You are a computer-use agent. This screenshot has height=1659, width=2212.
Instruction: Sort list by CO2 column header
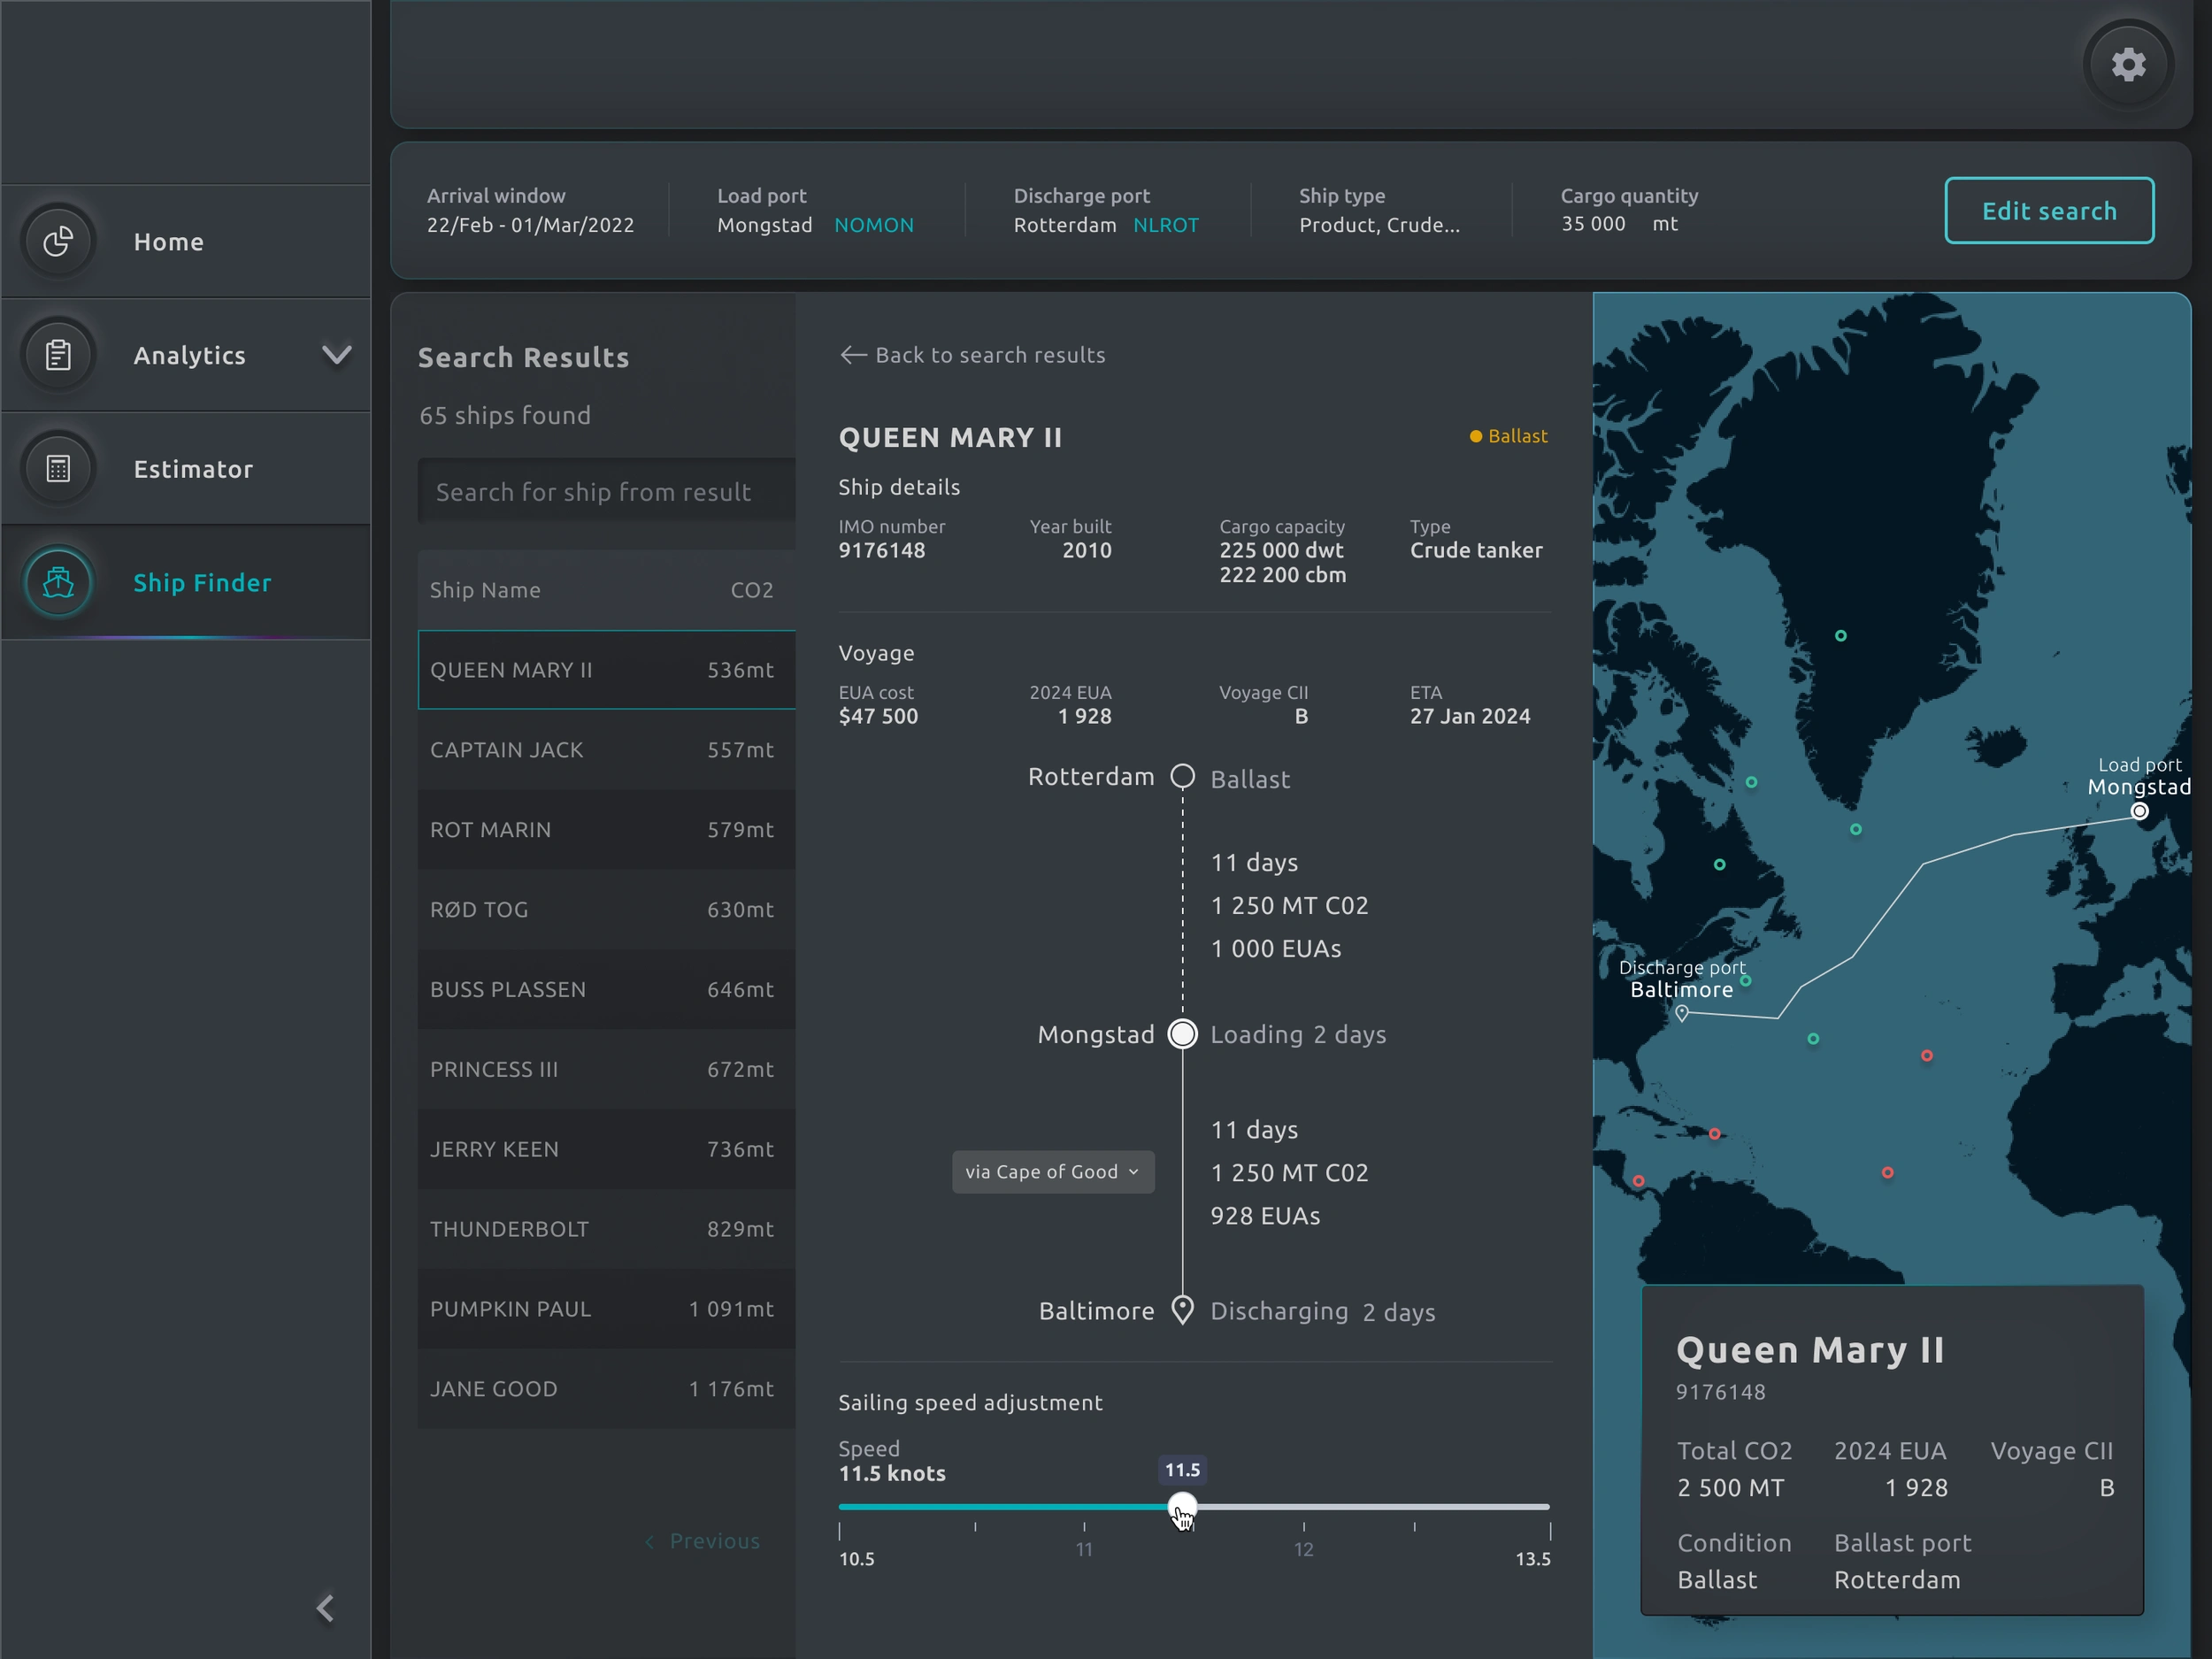pyautogui.click(x=751, y=590)
